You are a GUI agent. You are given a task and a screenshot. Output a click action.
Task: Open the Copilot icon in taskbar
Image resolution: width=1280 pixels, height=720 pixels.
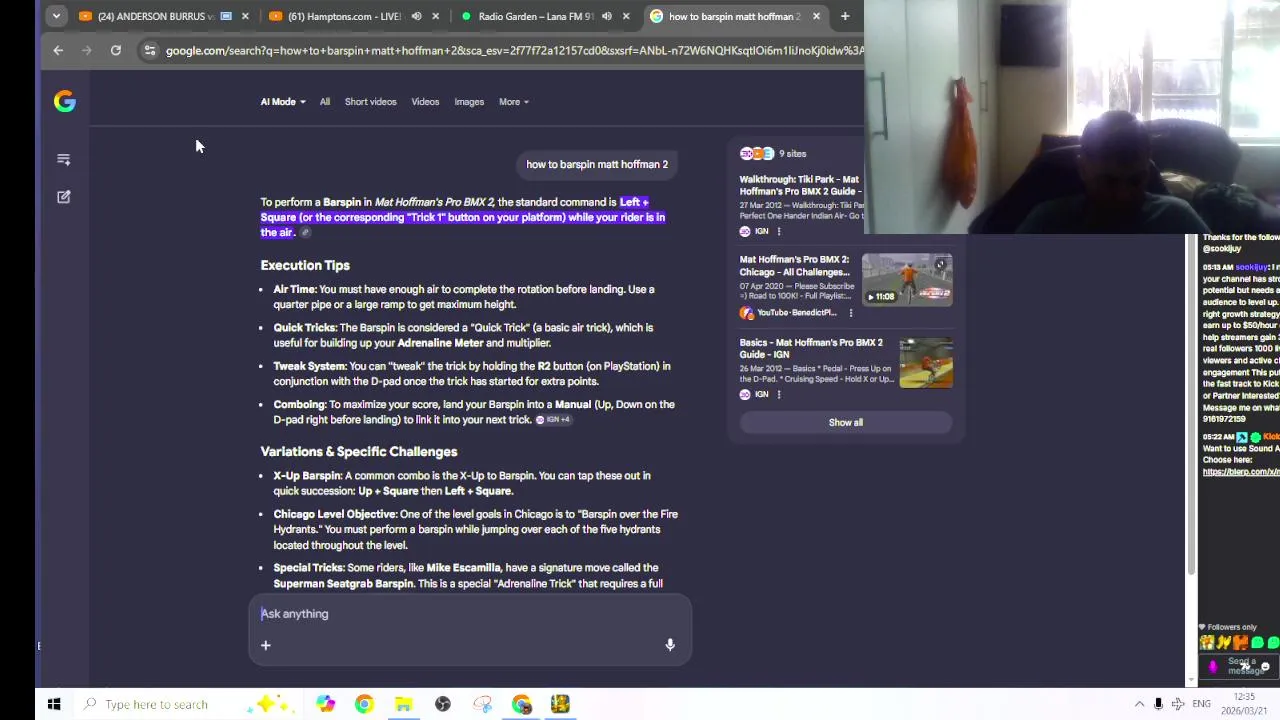click(325, 704)
